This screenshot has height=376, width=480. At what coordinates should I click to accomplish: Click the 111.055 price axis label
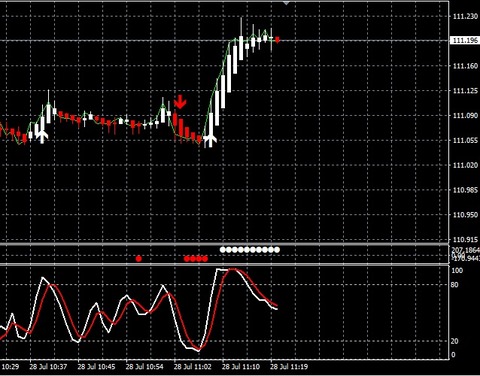pos(465,141)
